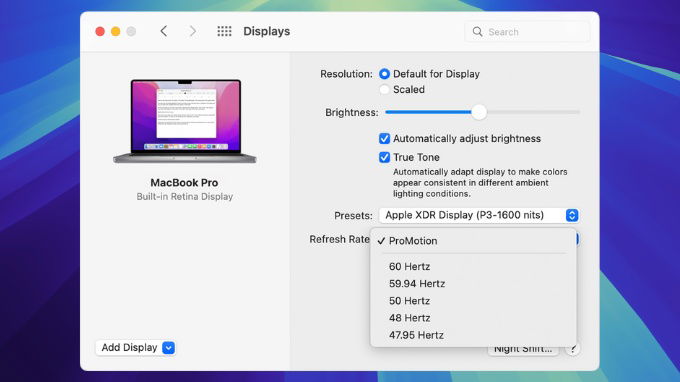The height and width of the screenshot is (382, 680).
Task: Close the Displays window
Action: (x=100, y=32)
